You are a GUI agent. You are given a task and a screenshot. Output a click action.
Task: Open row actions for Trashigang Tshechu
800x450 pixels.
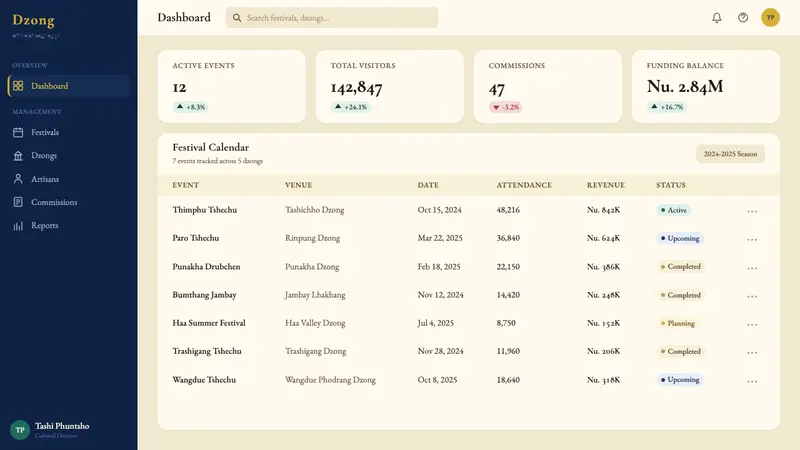point(752,352)
